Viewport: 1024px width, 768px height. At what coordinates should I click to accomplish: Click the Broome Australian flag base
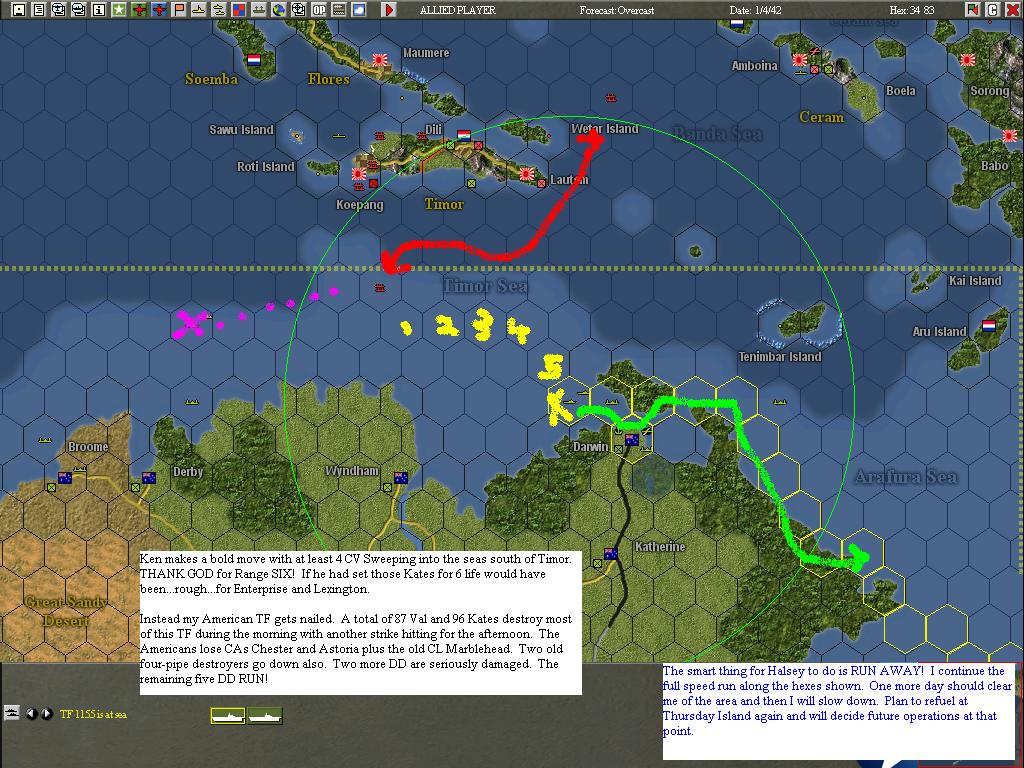65,477
